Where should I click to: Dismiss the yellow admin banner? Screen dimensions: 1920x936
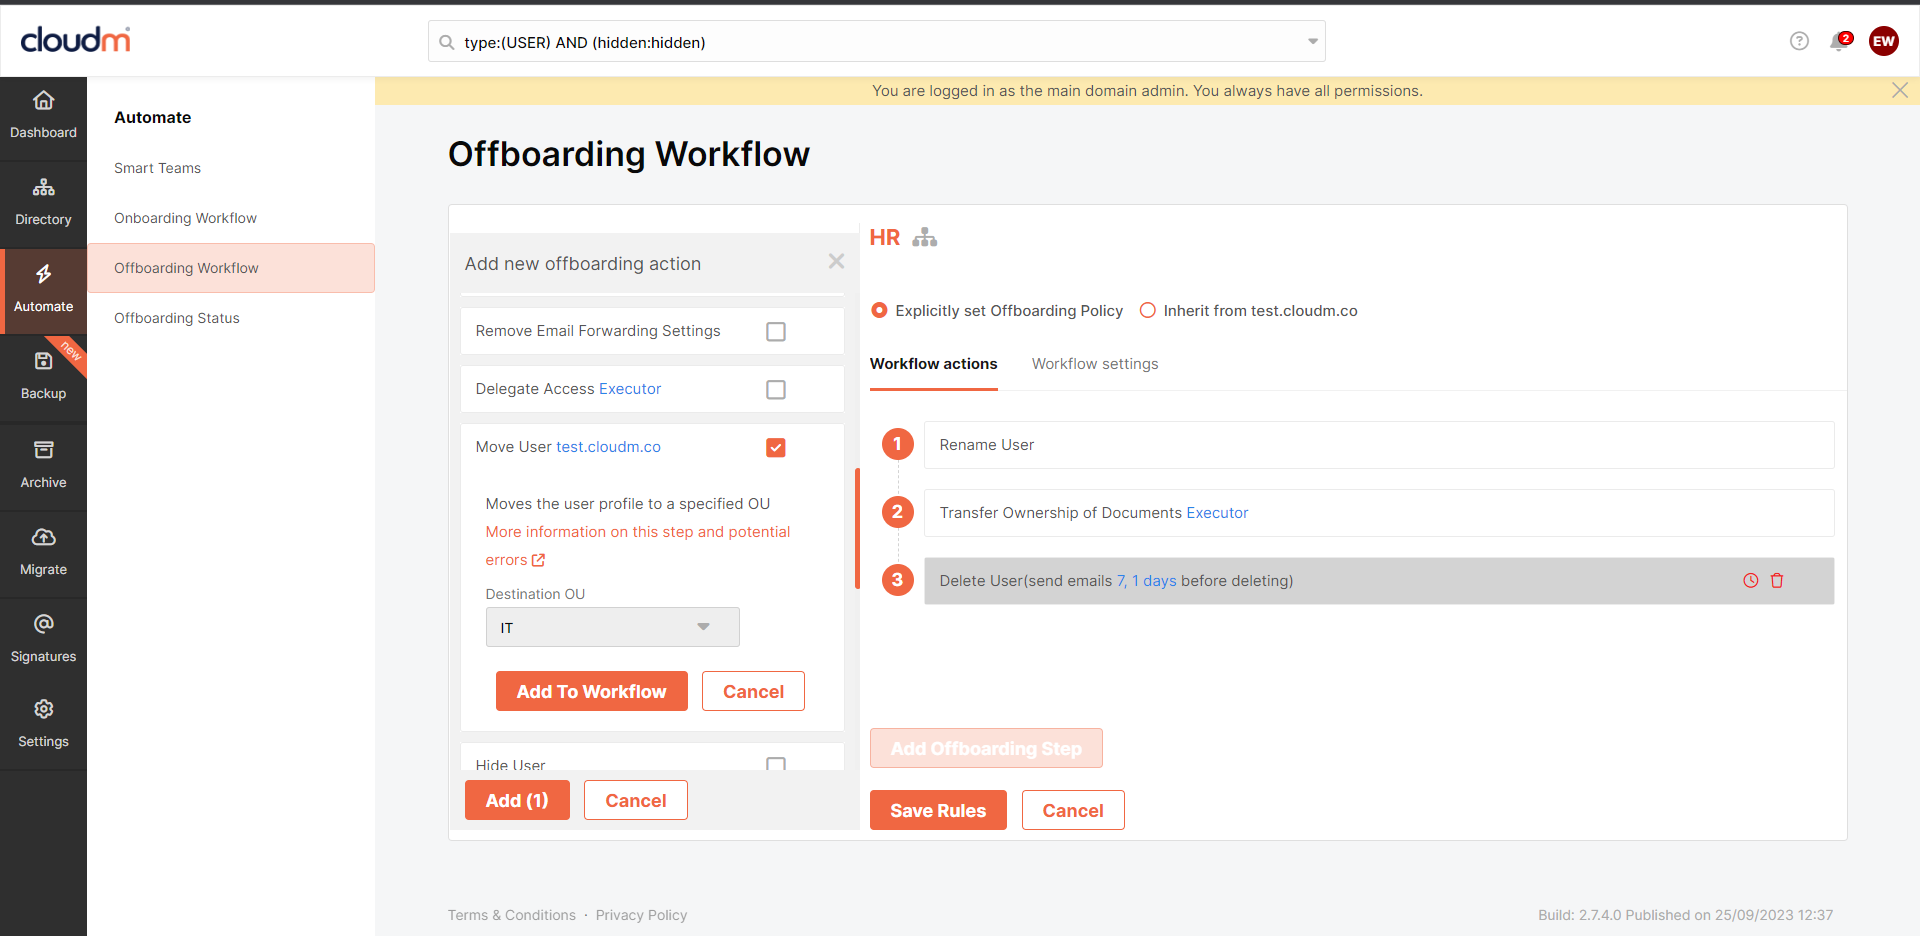coord(1899,90)
